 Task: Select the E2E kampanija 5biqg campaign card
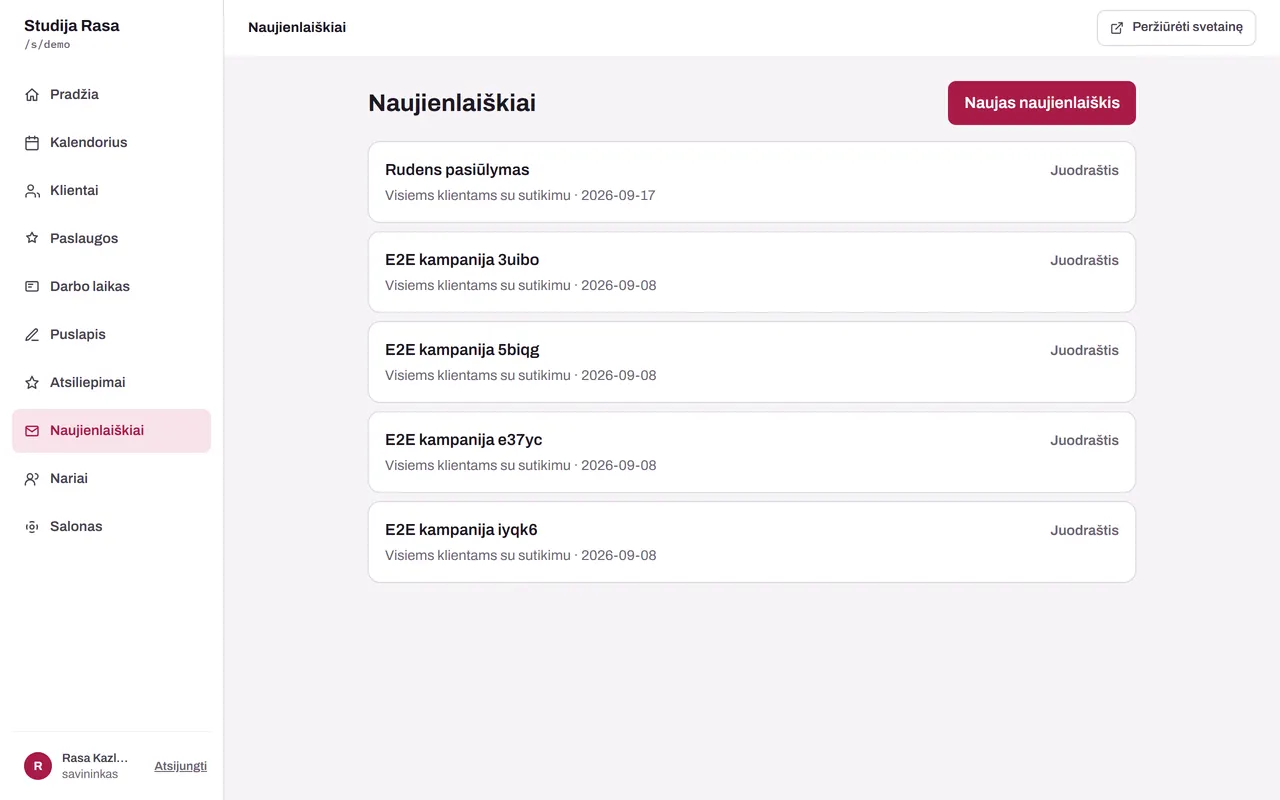[x=752, y=362]
